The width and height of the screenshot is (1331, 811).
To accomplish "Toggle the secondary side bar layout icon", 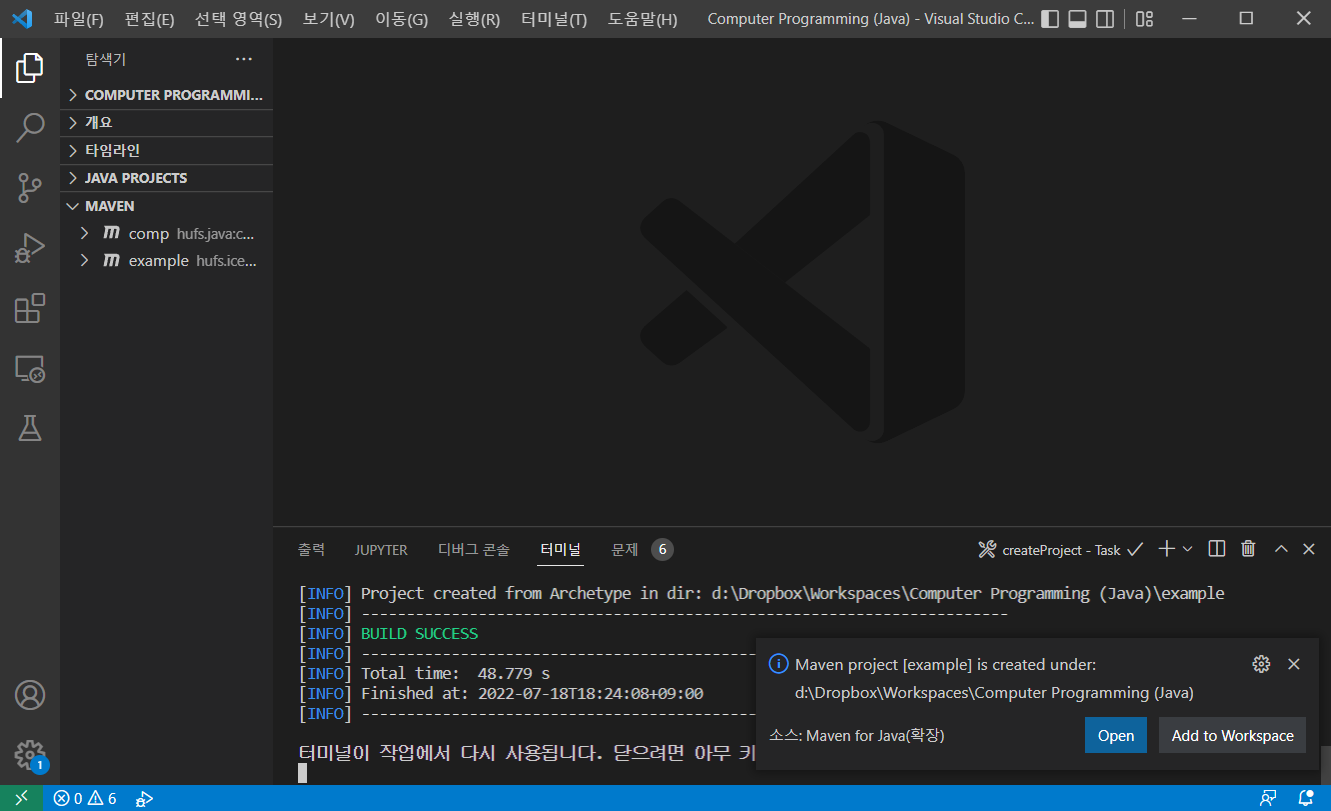I will (x=1105, y=19).
